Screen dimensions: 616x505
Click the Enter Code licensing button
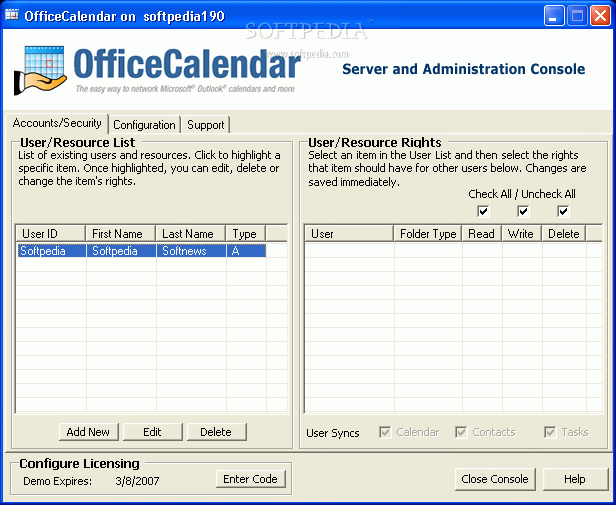pyautogui.click(x=250, y=479)
